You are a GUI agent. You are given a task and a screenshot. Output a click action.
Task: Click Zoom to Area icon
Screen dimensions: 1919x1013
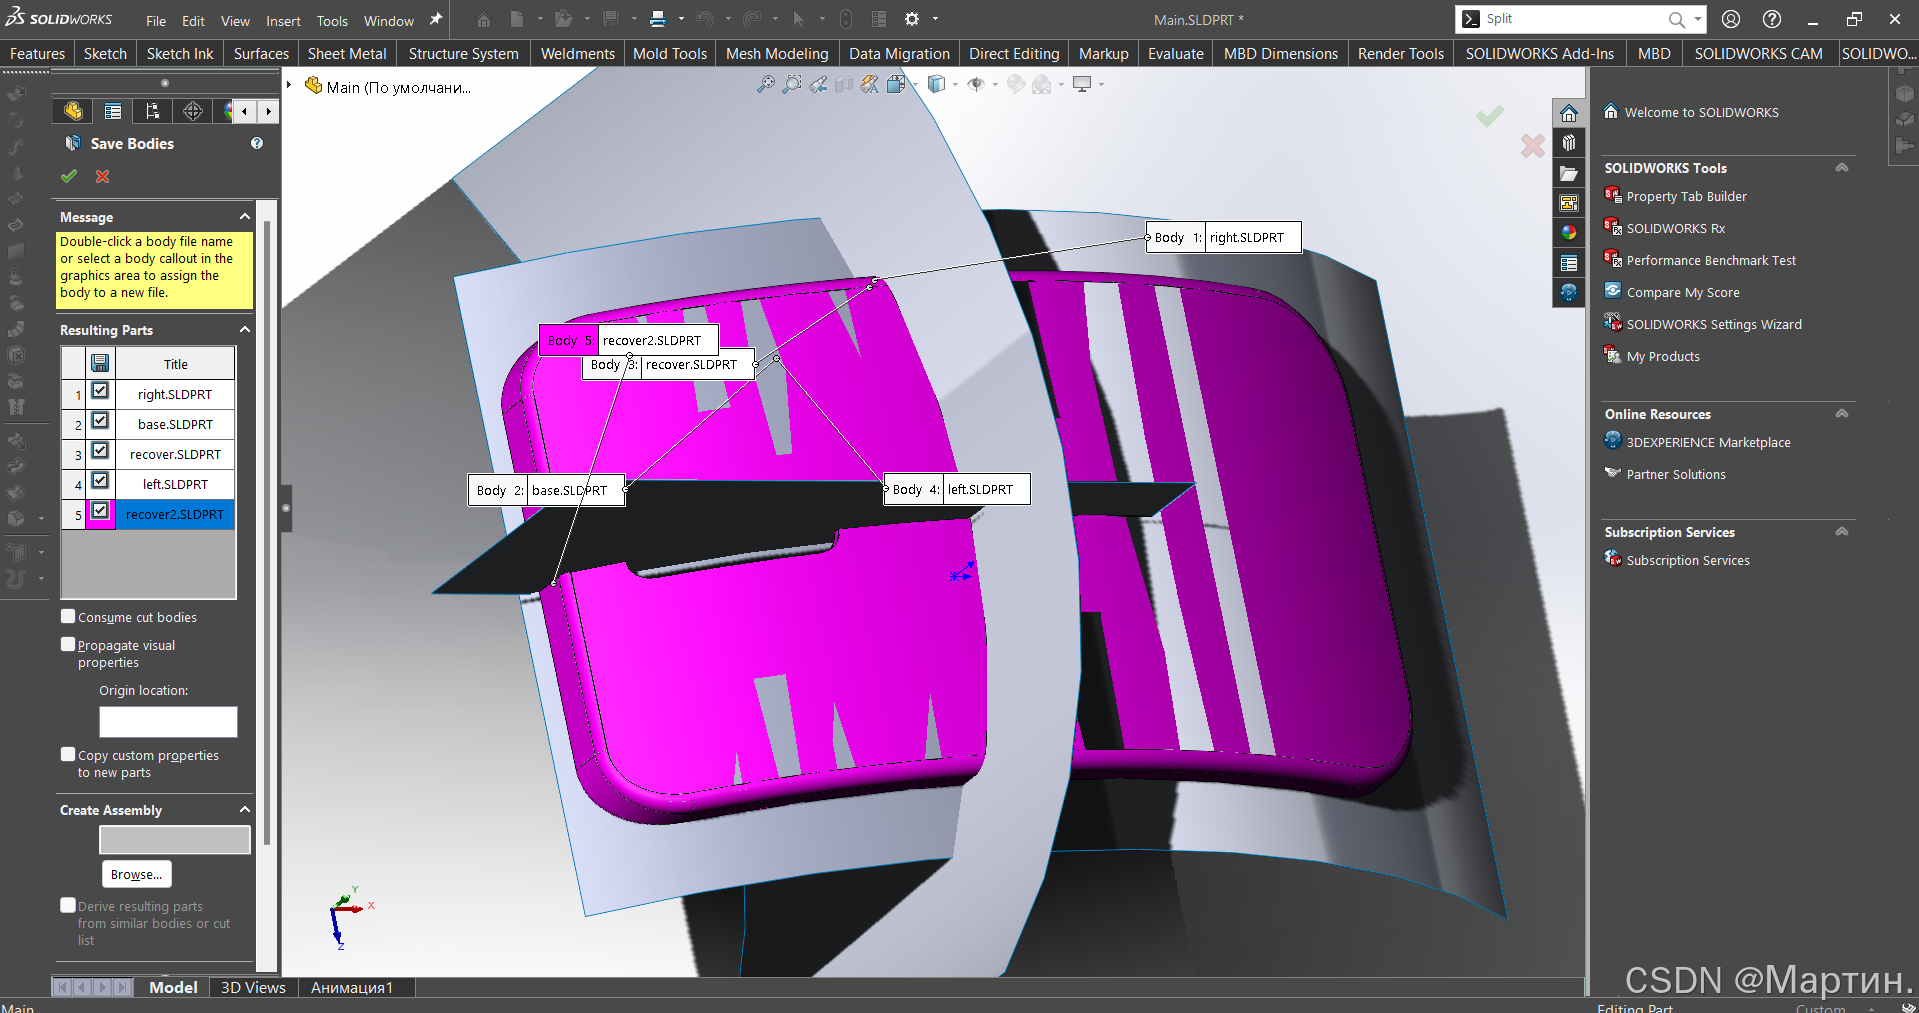click(x=792, y=85)
